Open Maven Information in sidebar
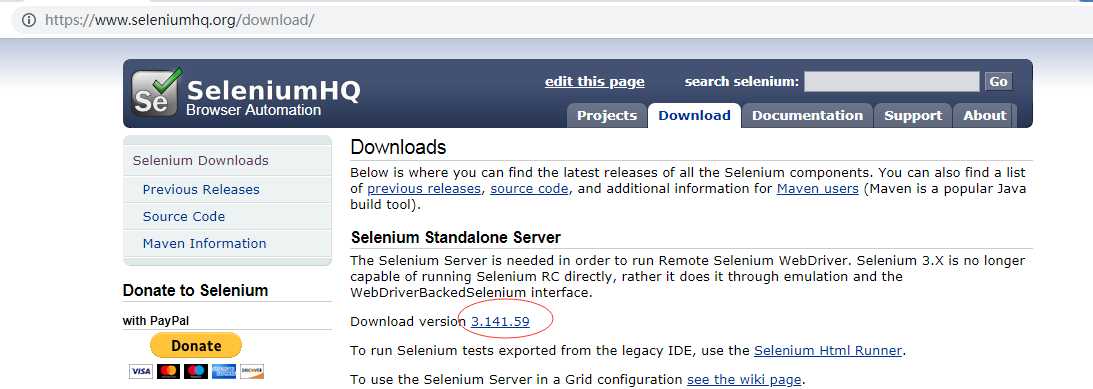Screen dimensions: 1093x389 [x=204, y=243]
